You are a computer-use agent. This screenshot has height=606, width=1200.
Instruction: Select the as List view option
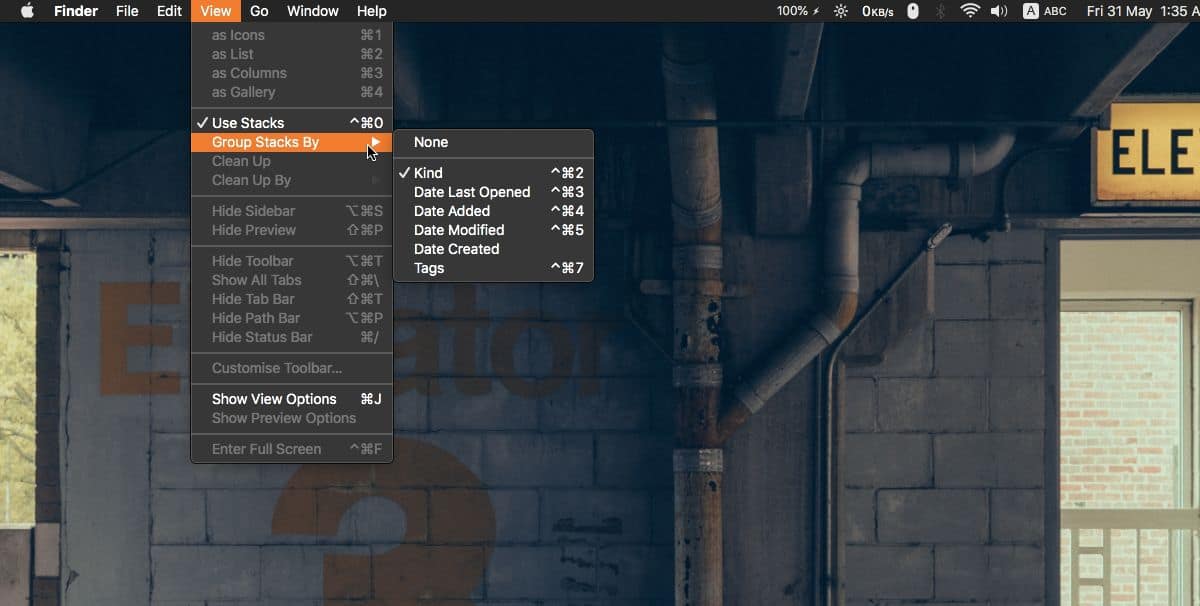click(292, 54)
